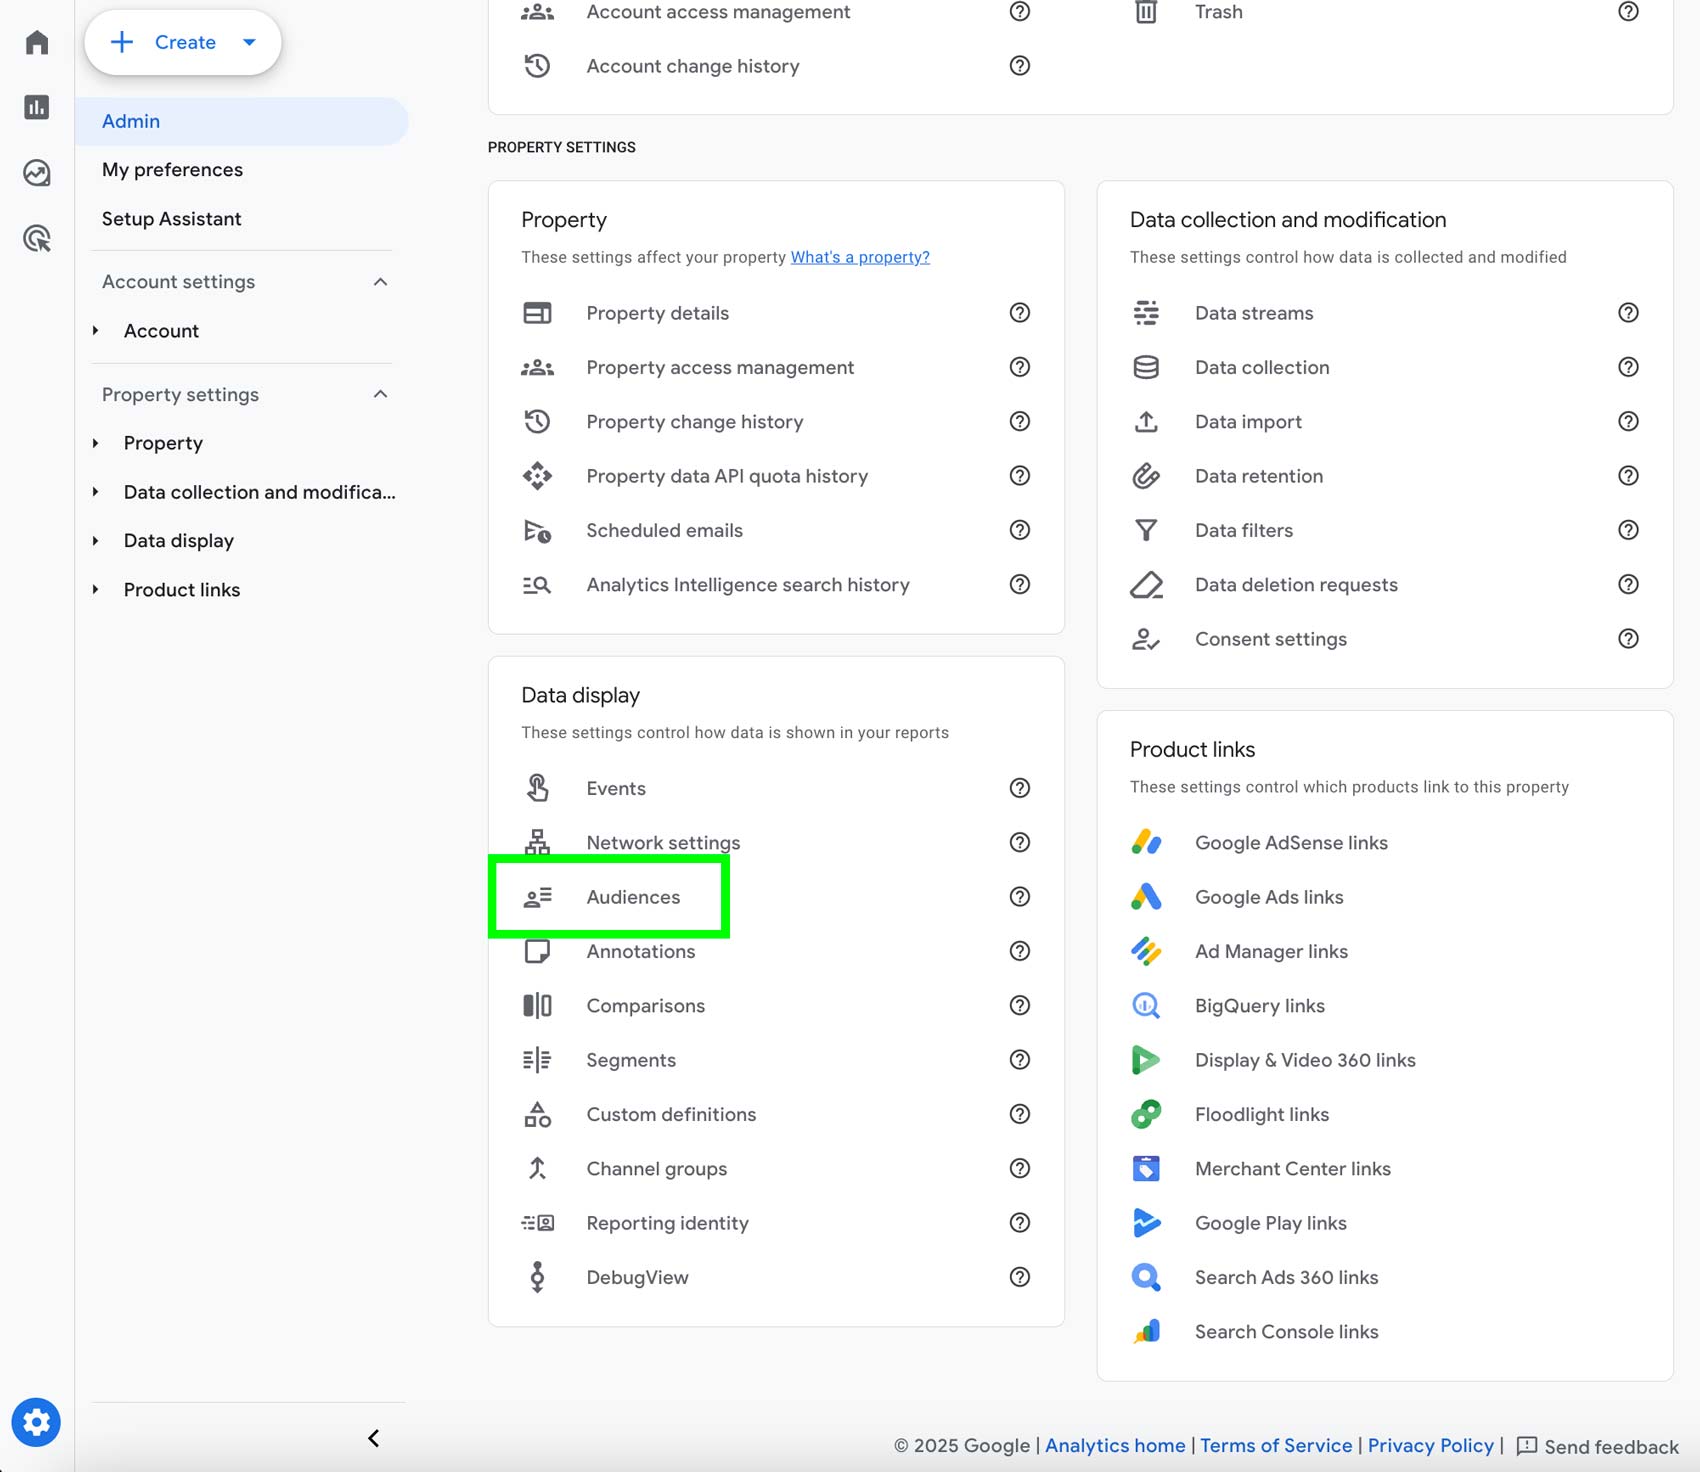Open Search Console links
1700x1472 pixels.
(1286, 1331)
